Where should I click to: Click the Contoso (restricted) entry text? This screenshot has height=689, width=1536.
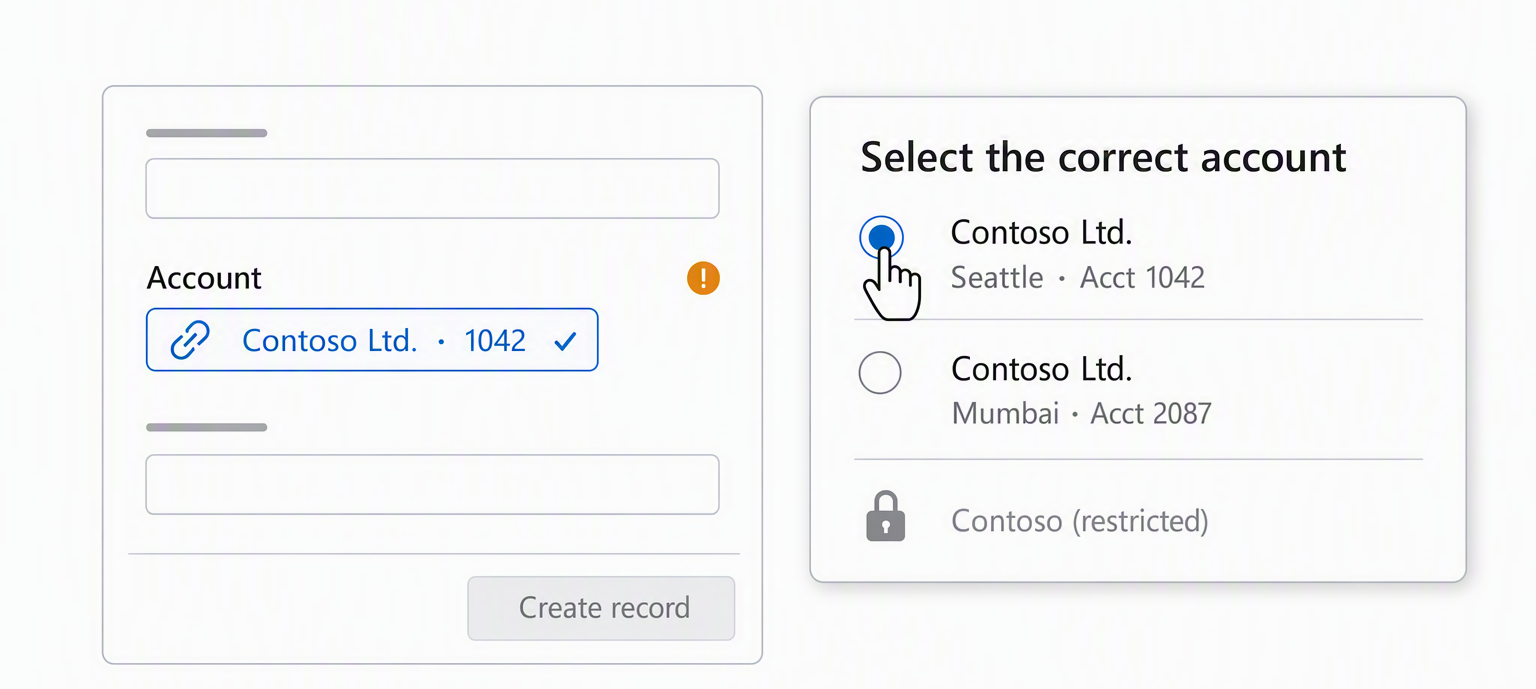(1080, 521)
